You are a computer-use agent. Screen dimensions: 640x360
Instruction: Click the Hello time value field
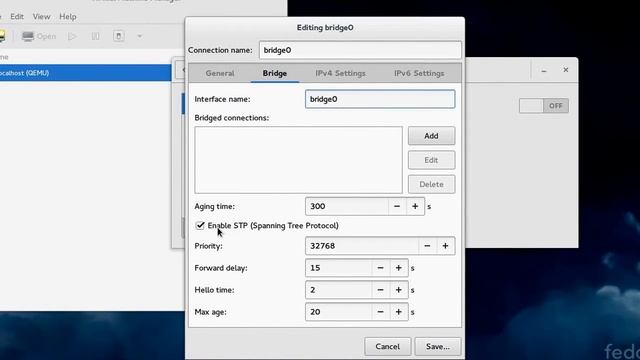(338, 290)
